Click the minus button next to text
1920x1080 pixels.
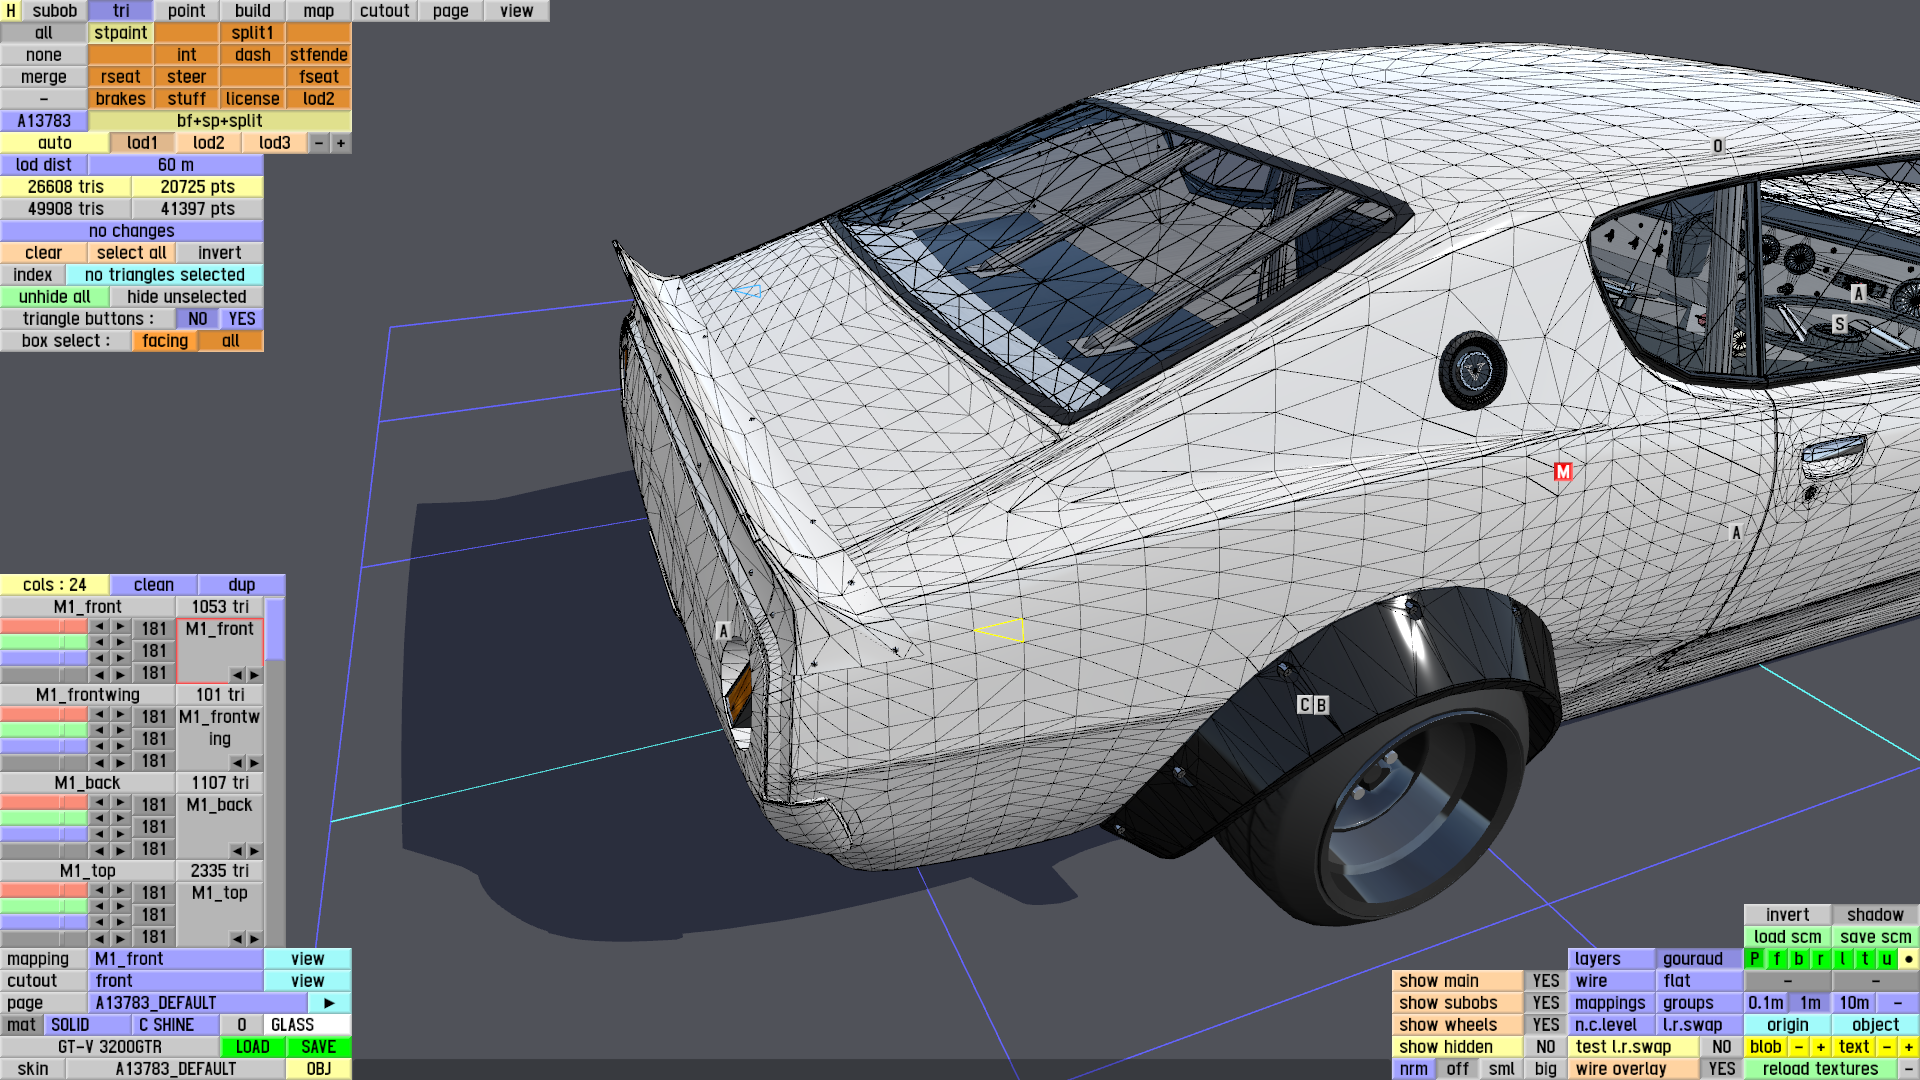pyautogui.click(x=1886, y=1047)
